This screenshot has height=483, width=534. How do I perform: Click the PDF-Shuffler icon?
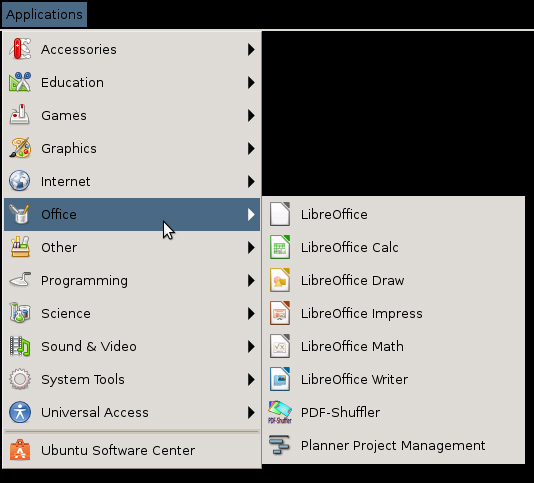point(280,412)
